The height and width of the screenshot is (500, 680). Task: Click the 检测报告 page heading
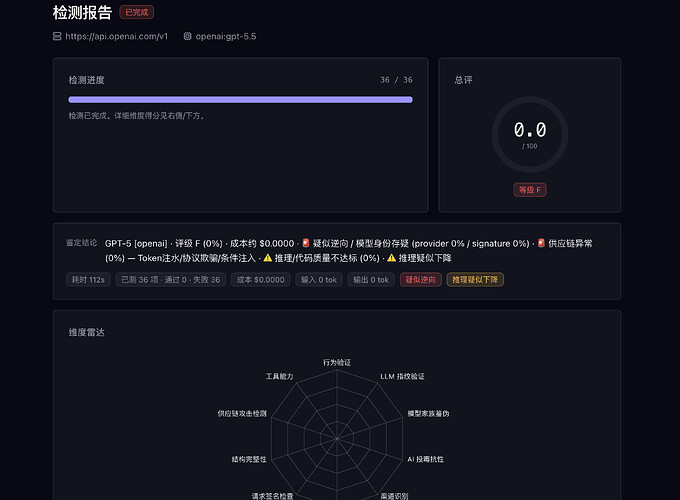click(82, 13)
